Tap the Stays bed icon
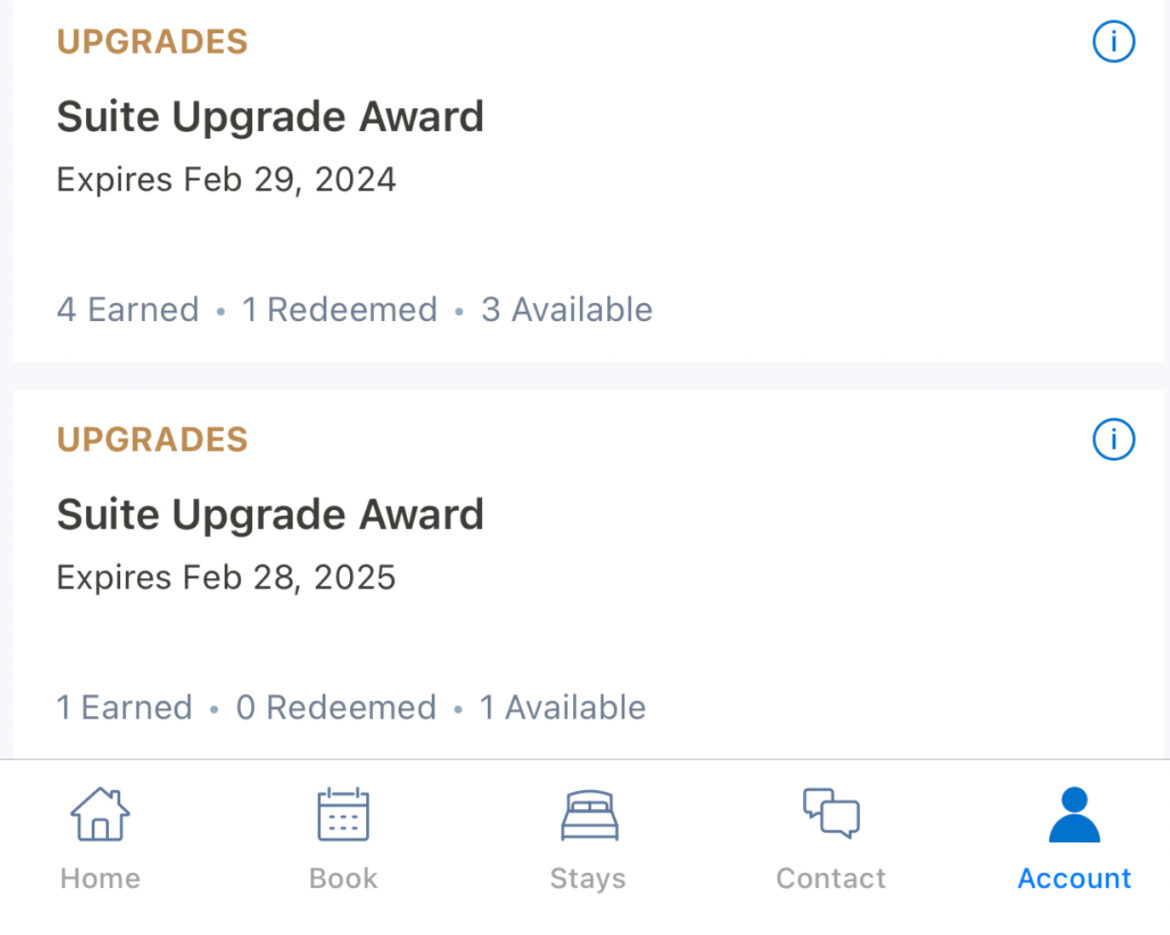 pyautogui.click(x=587, y=815)
